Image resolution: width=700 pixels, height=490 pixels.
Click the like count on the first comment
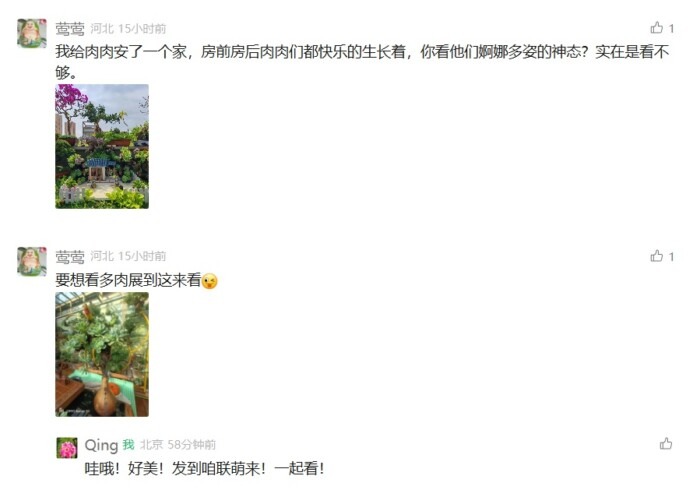671,29
